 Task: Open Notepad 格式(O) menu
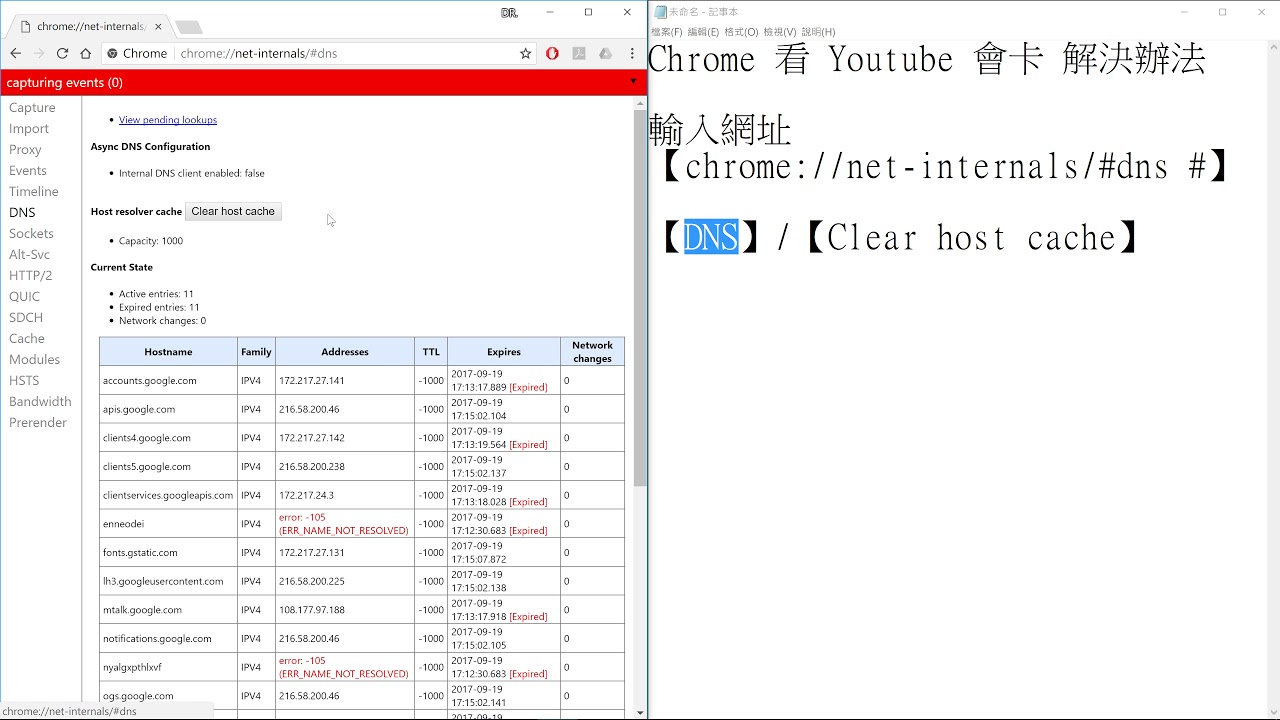pos(741,32)
